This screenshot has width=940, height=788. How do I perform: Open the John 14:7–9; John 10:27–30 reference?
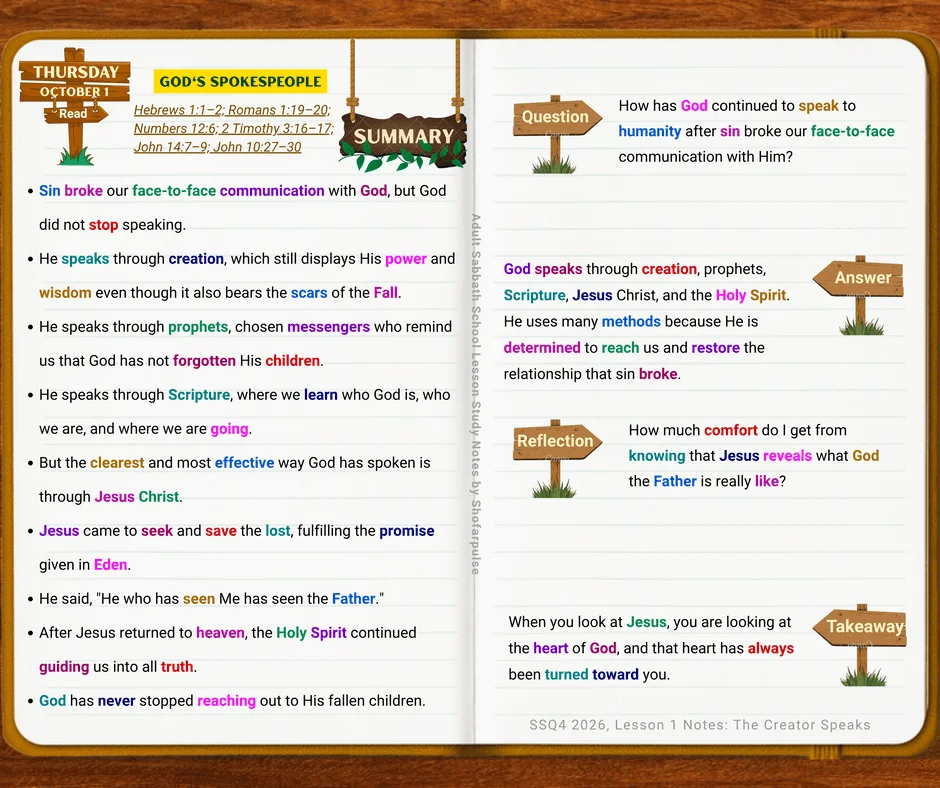tap(218, 148)
